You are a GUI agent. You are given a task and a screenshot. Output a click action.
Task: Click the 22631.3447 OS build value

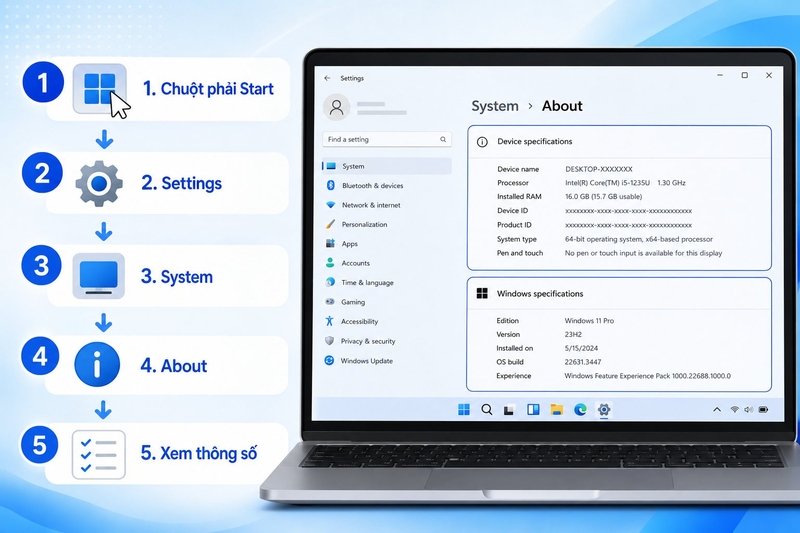click(583, 362)
